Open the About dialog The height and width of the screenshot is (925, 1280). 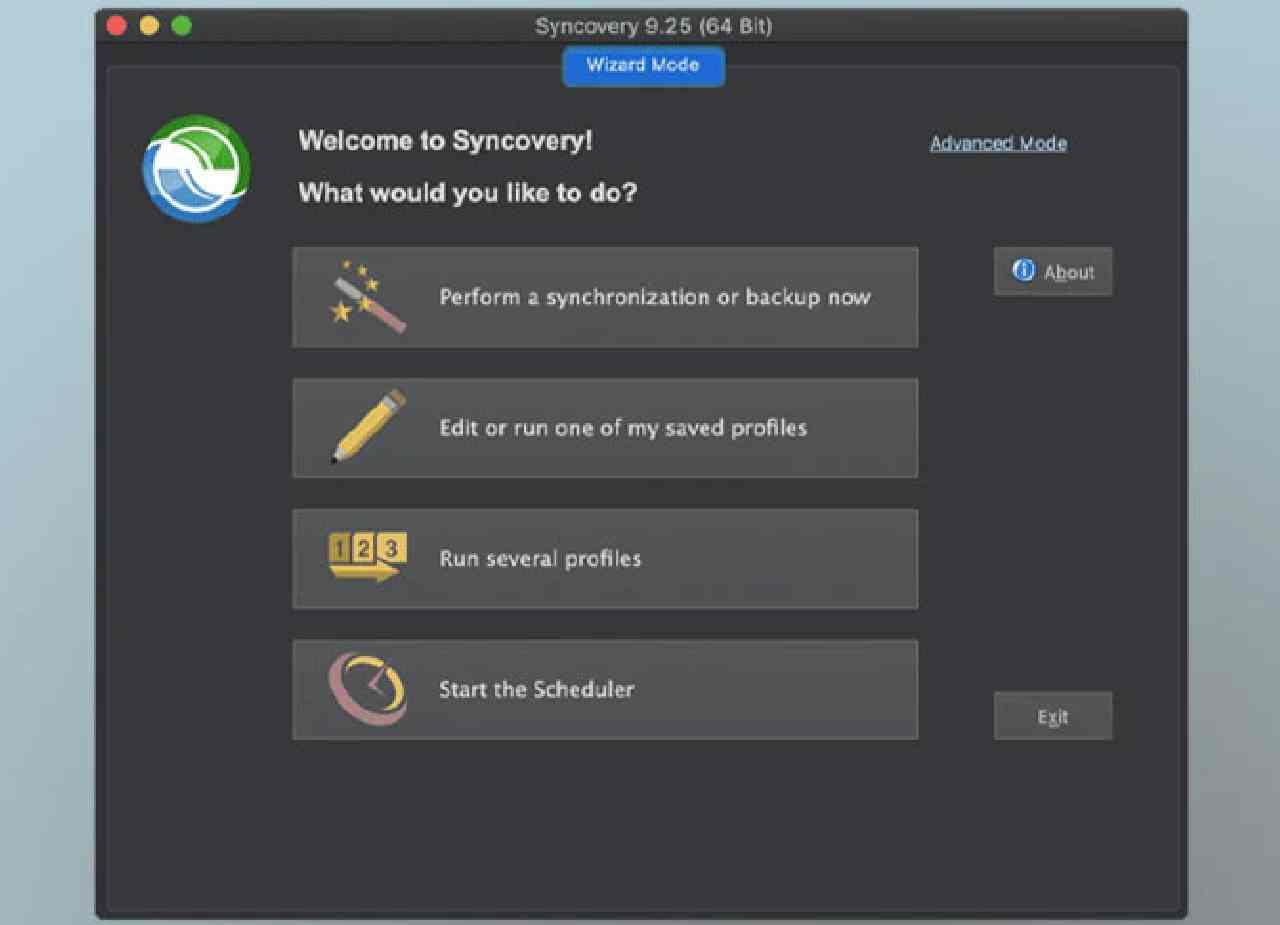click(1053, 271)
